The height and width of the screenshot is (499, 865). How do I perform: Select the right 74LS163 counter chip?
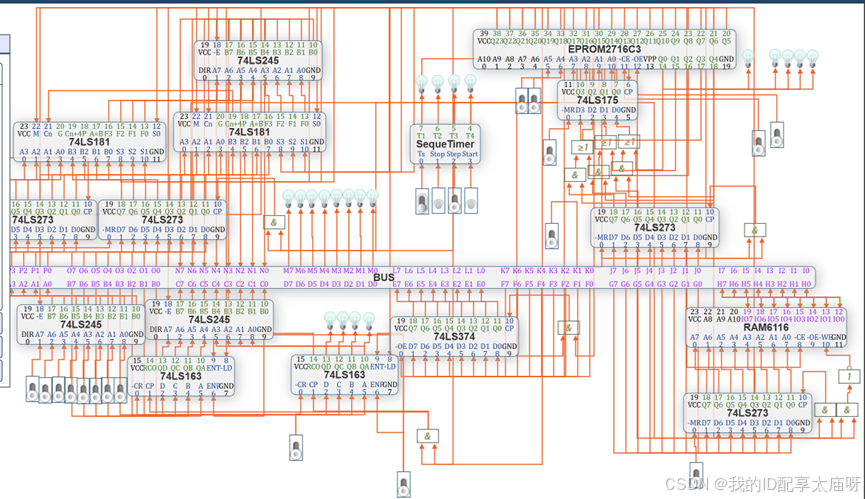tap(344, 375)
